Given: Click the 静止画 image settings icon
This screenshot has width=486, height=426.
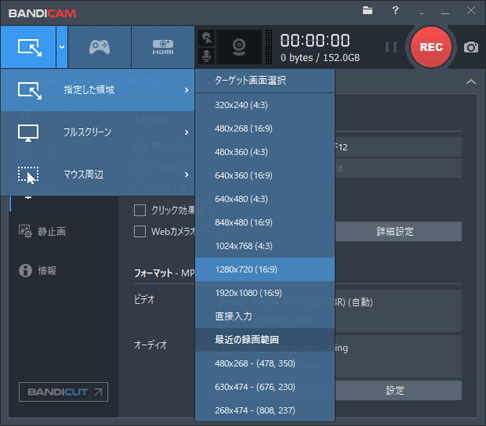Looking at the screenshot, I should click(25, 231).
